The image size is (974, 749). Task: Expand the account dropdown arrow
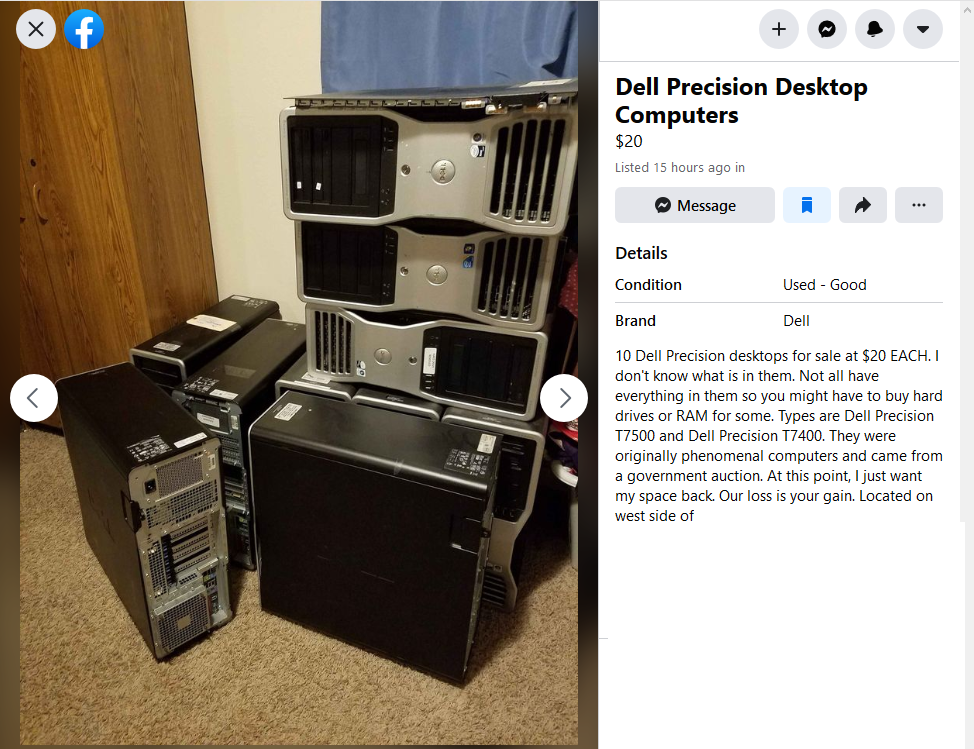coord(922,29)
